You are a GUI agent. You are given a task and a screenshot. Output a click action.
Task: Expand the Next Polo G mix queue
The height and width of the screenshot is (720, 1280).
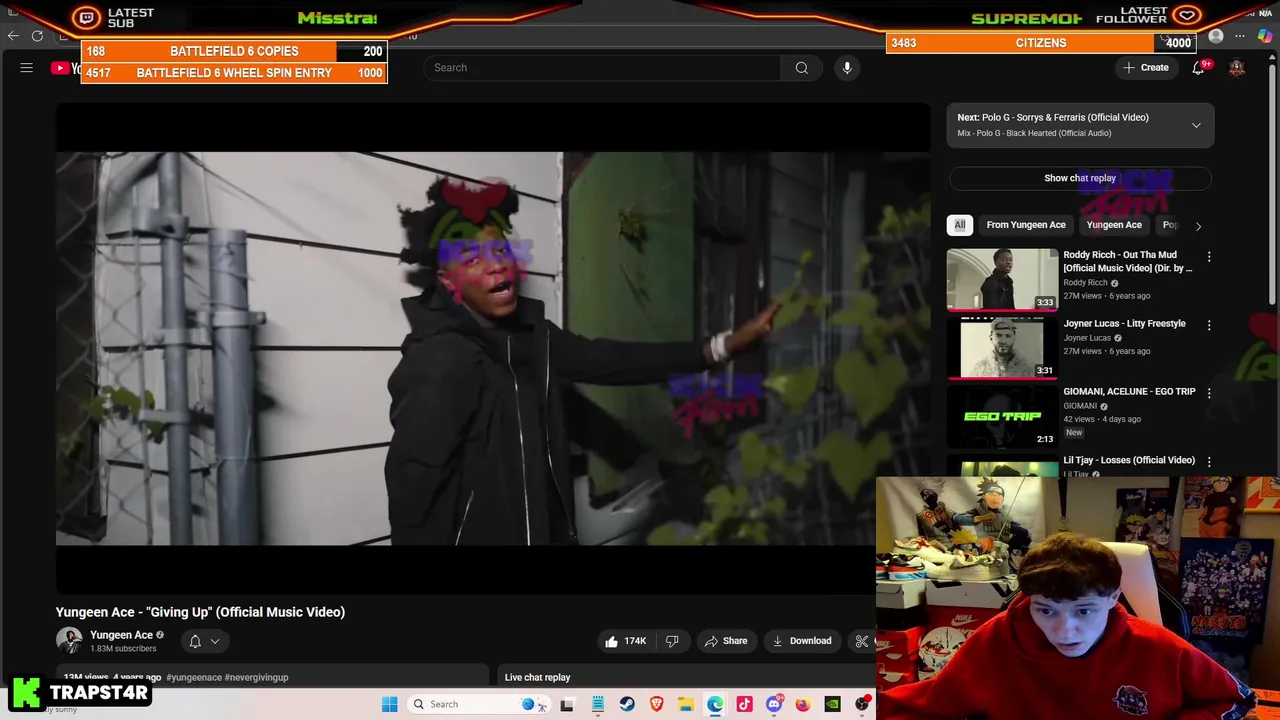pyautogui.click(x=1196, y=125)
